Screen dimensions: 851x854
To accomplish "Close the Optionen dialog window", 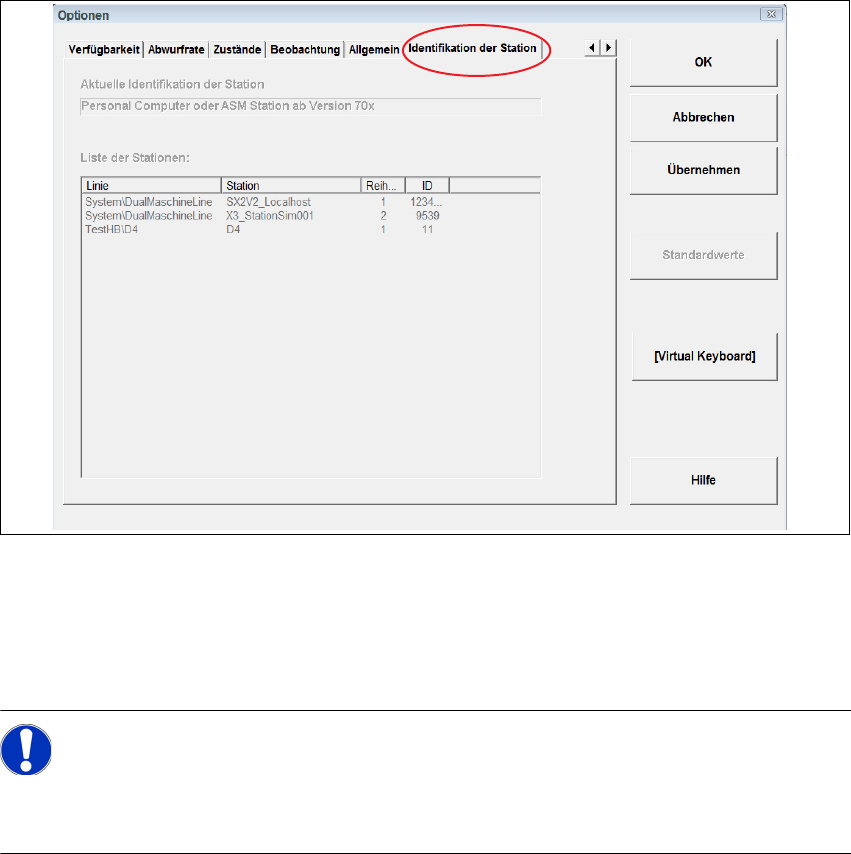I will 771,14.
